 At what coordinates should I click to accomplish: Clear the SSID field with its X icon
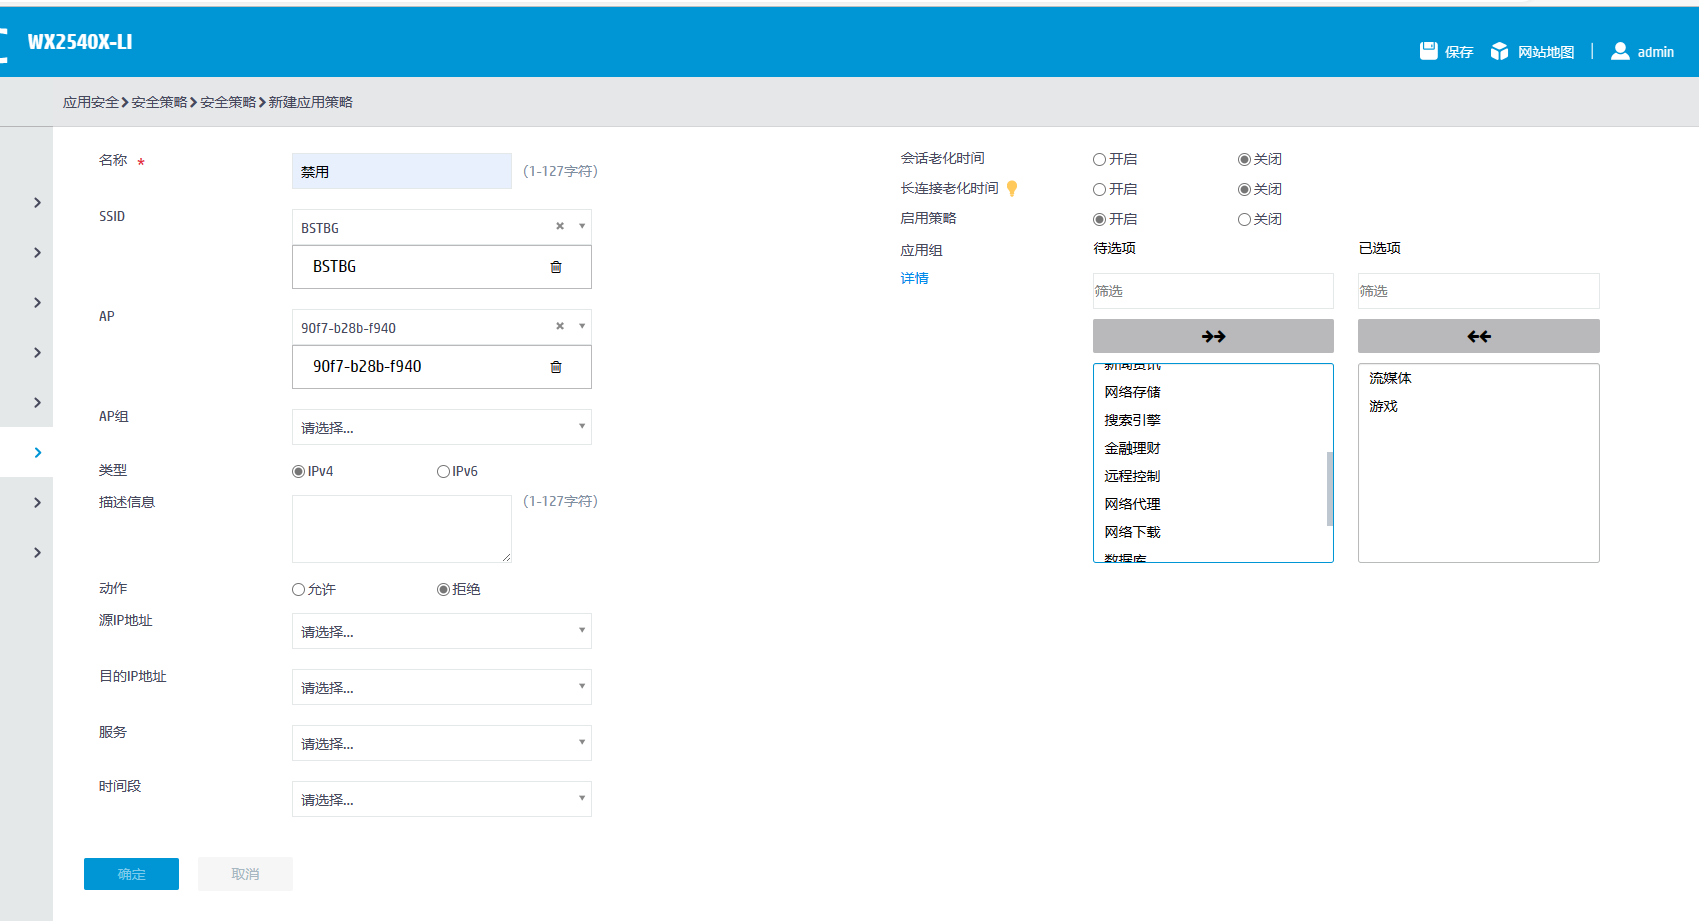click(560, 226)
